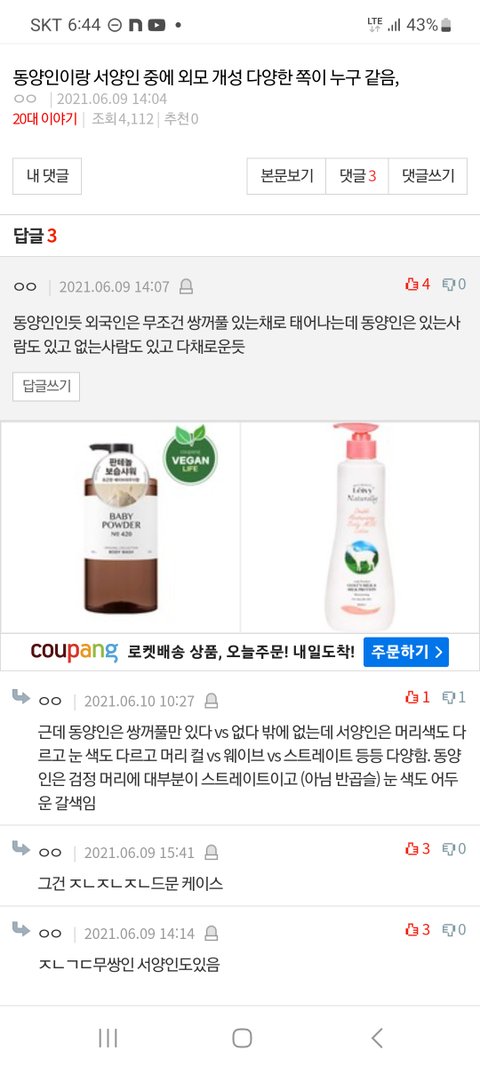Upvote the 14:07 top comment
480x1067 pixels.
417,284
